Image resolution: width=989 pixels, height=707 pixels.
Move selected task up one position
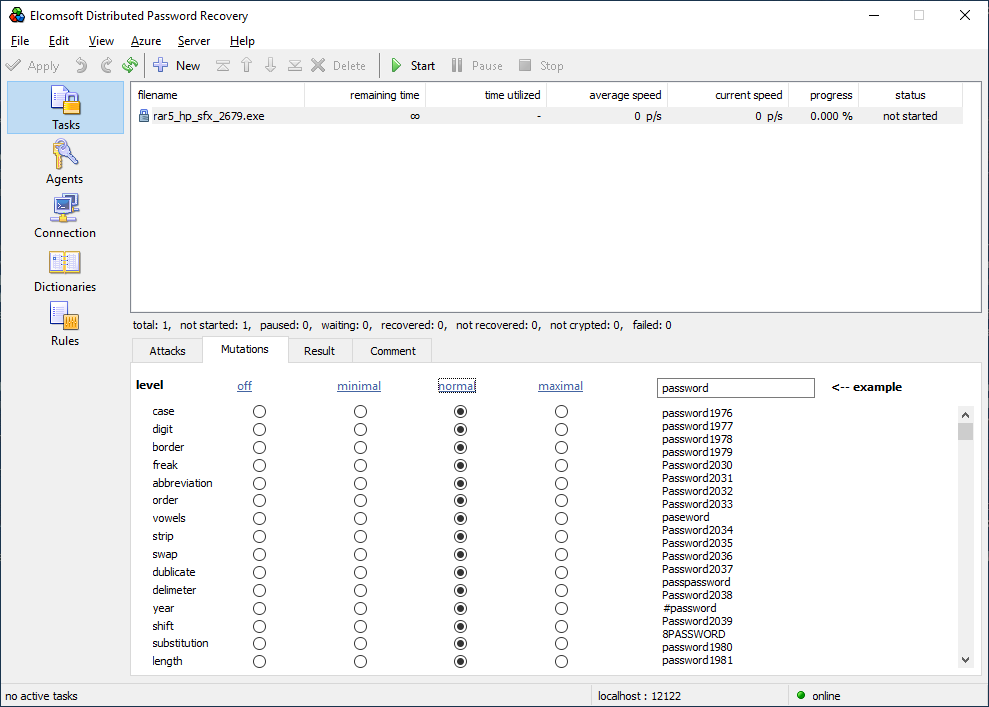click(247, 66)
